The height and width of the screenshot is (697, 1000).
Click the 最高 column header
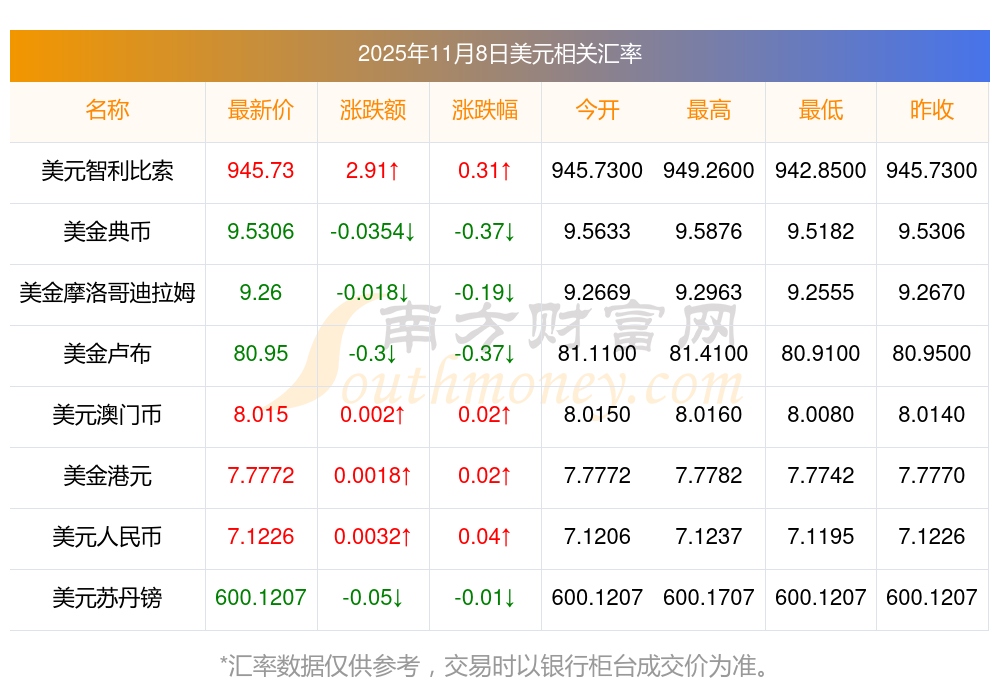tap(709, 111)
